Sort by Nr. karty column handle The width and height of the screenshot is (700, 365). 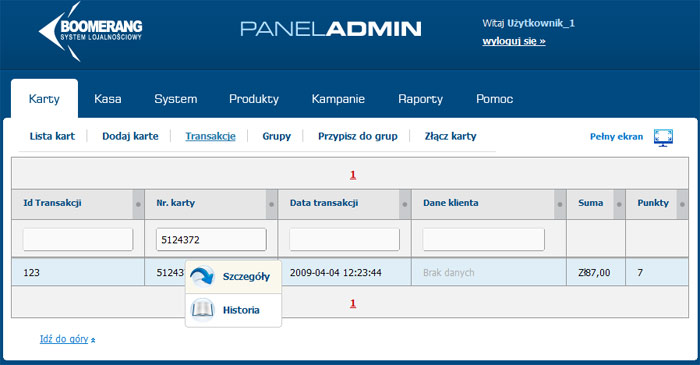tap(271, 204)
